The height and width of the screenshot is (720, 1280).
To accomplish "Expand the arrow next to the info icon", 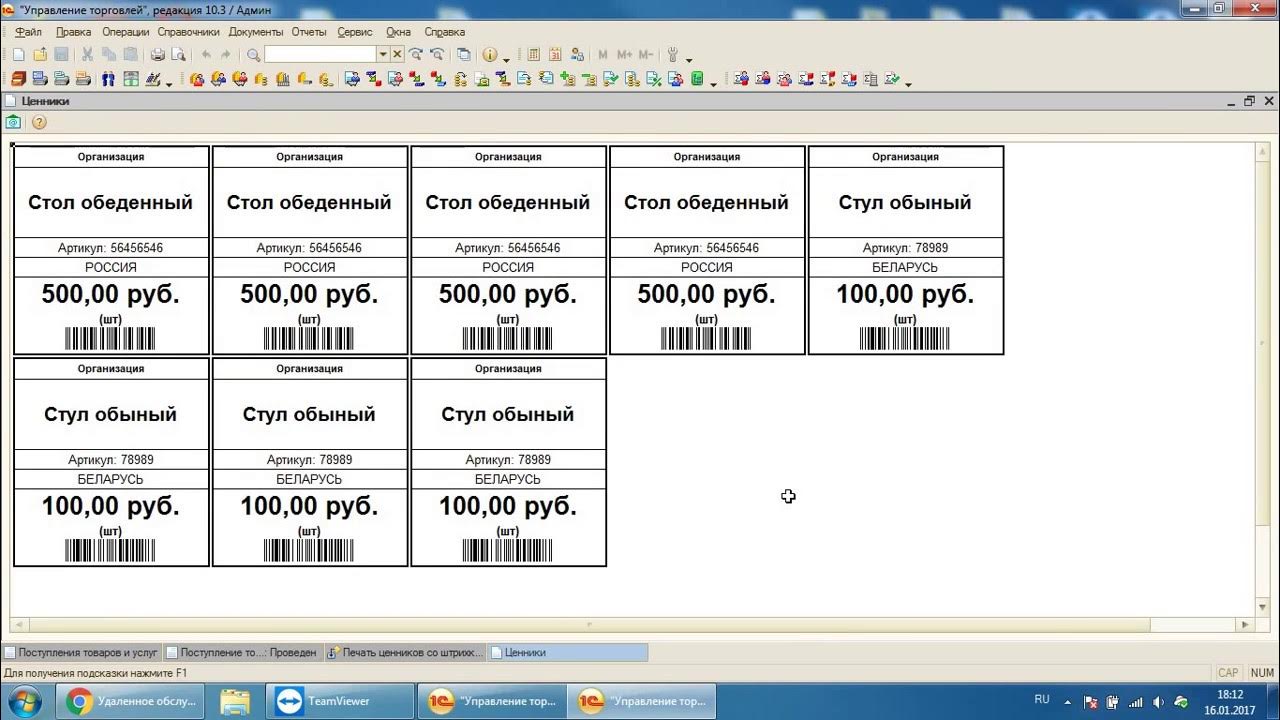I will point(507,58).
